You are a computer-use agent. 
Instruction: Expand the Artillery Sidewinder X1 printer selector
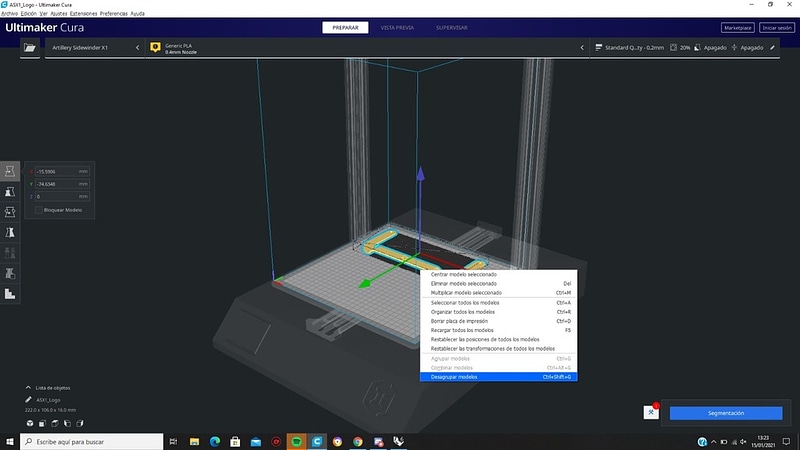tap(95, 47)
